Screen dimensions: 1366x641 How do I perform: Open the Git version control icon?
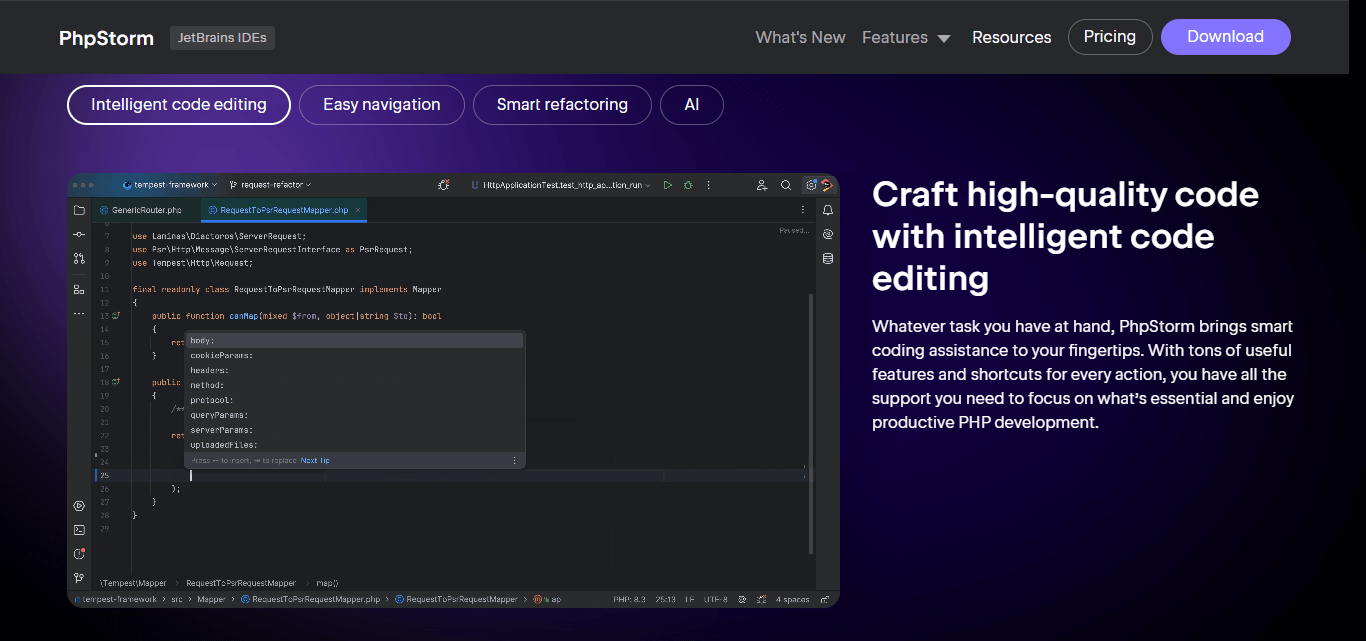tap(79, 578)
